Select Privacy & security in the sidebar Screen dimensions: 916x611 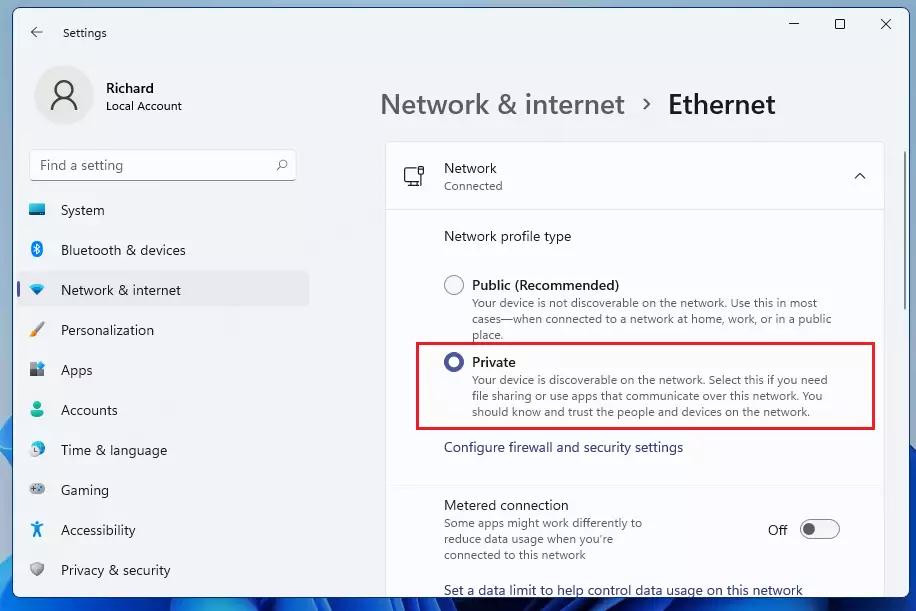[116, 570]
